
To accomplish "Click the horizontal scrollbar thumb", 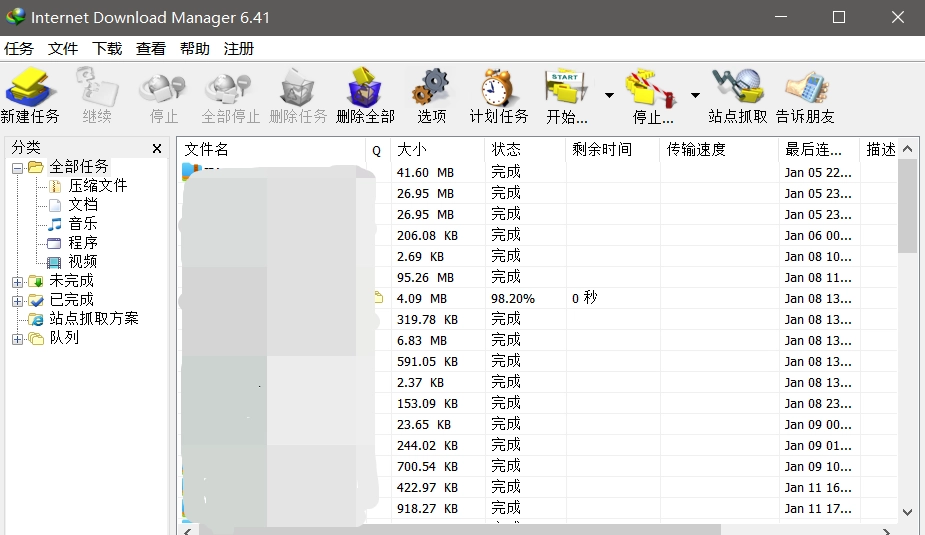I will (460, 530).
